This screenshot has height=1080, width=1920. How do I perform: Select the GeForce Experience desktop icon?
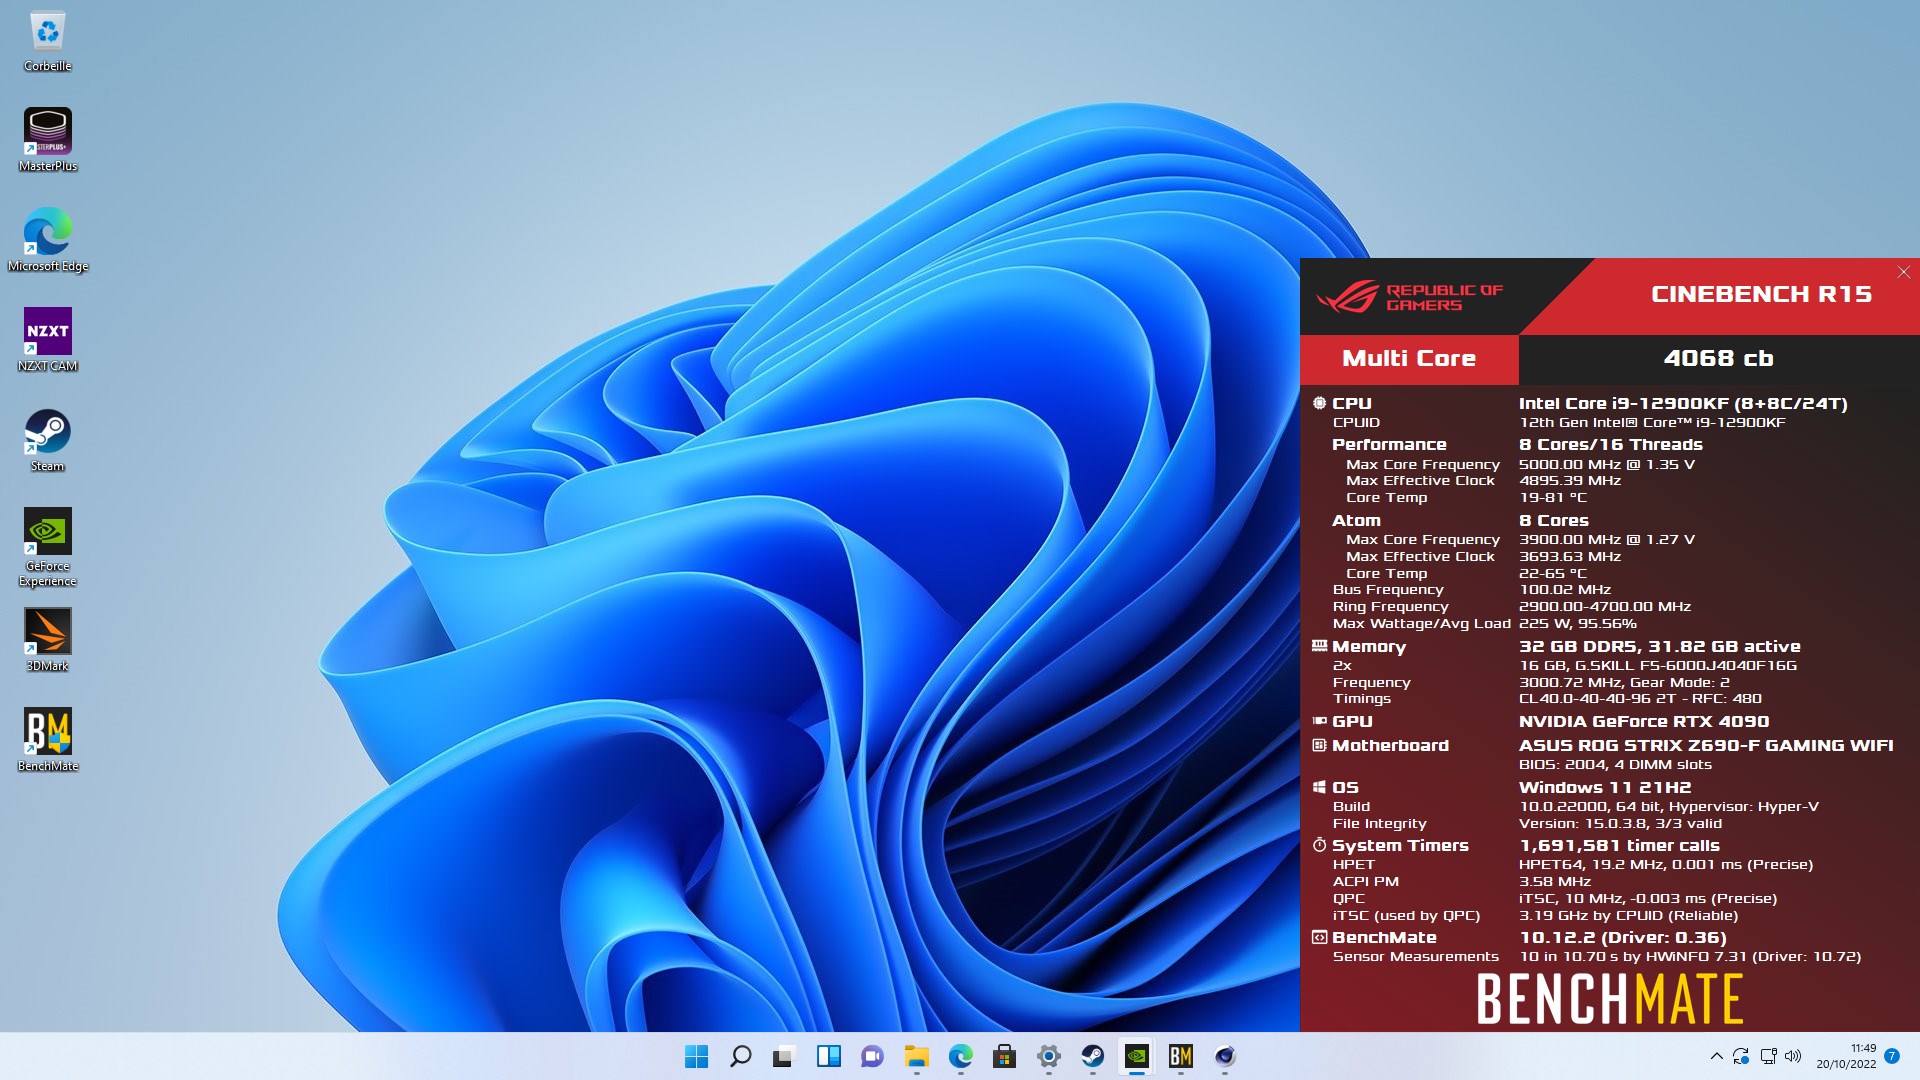click(x=47, y=547)
